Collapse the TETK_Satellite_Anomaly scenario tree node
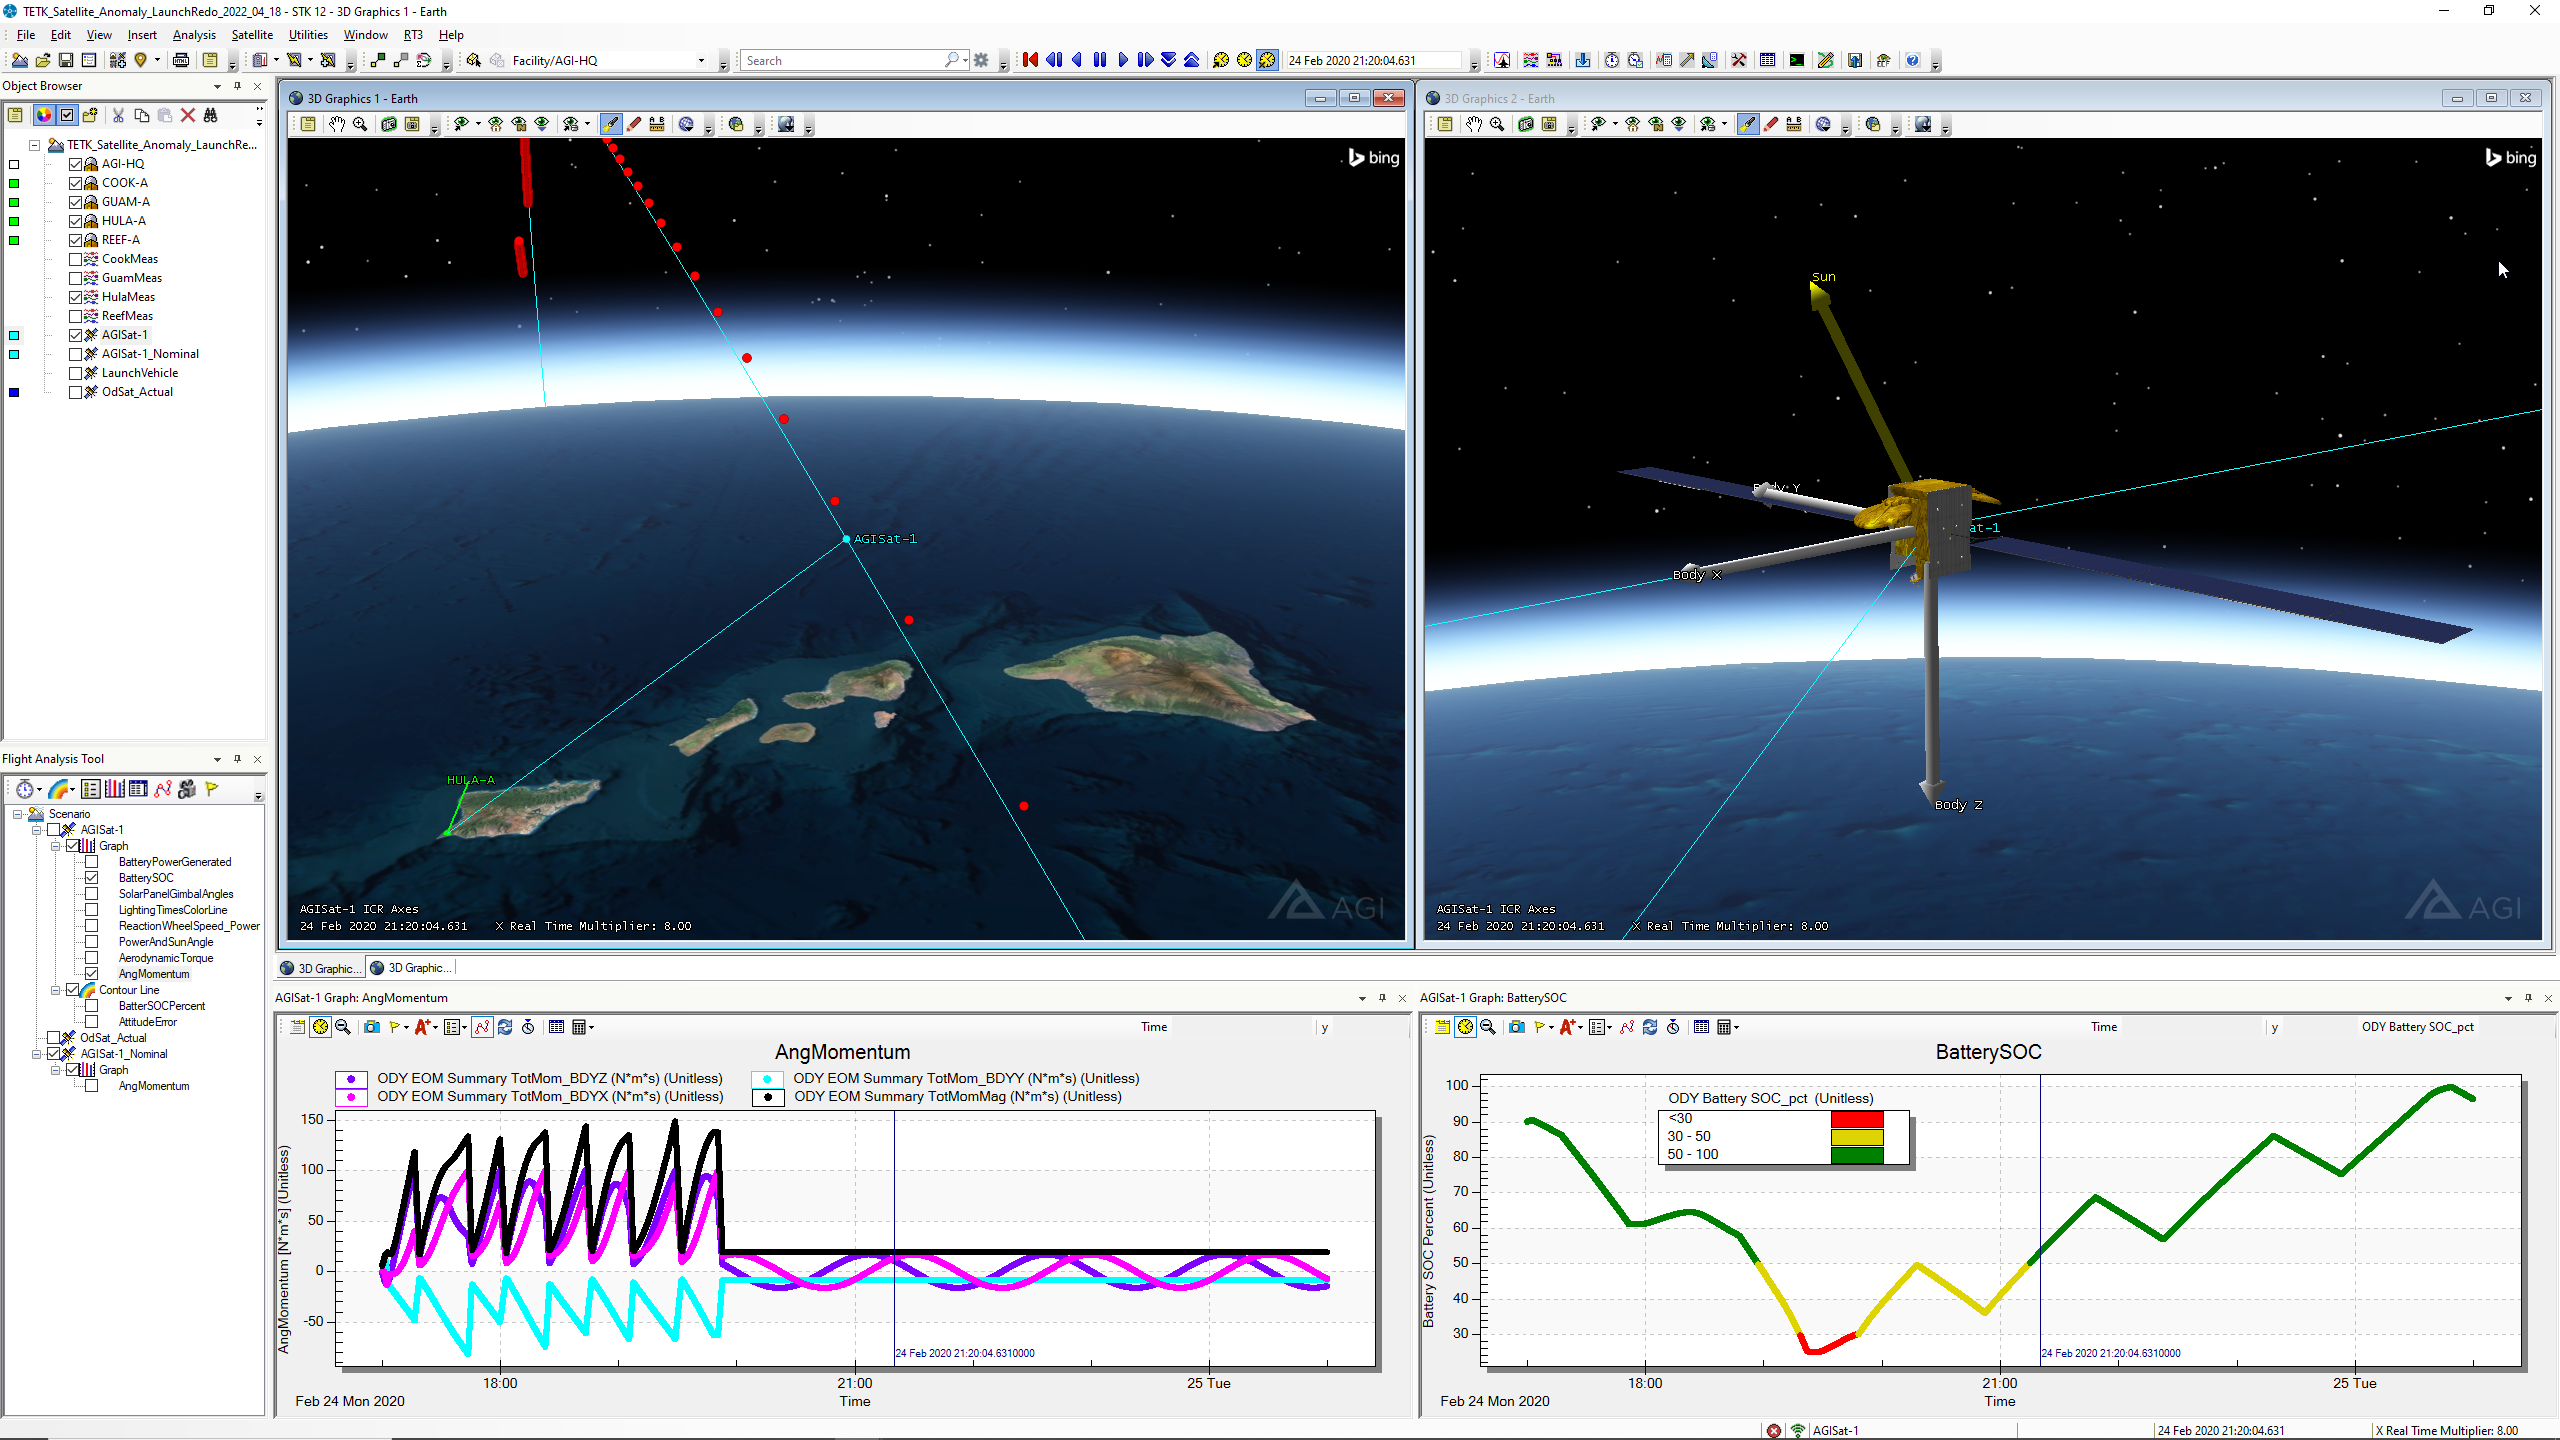 pyautogui.click(x=33, y=144)
